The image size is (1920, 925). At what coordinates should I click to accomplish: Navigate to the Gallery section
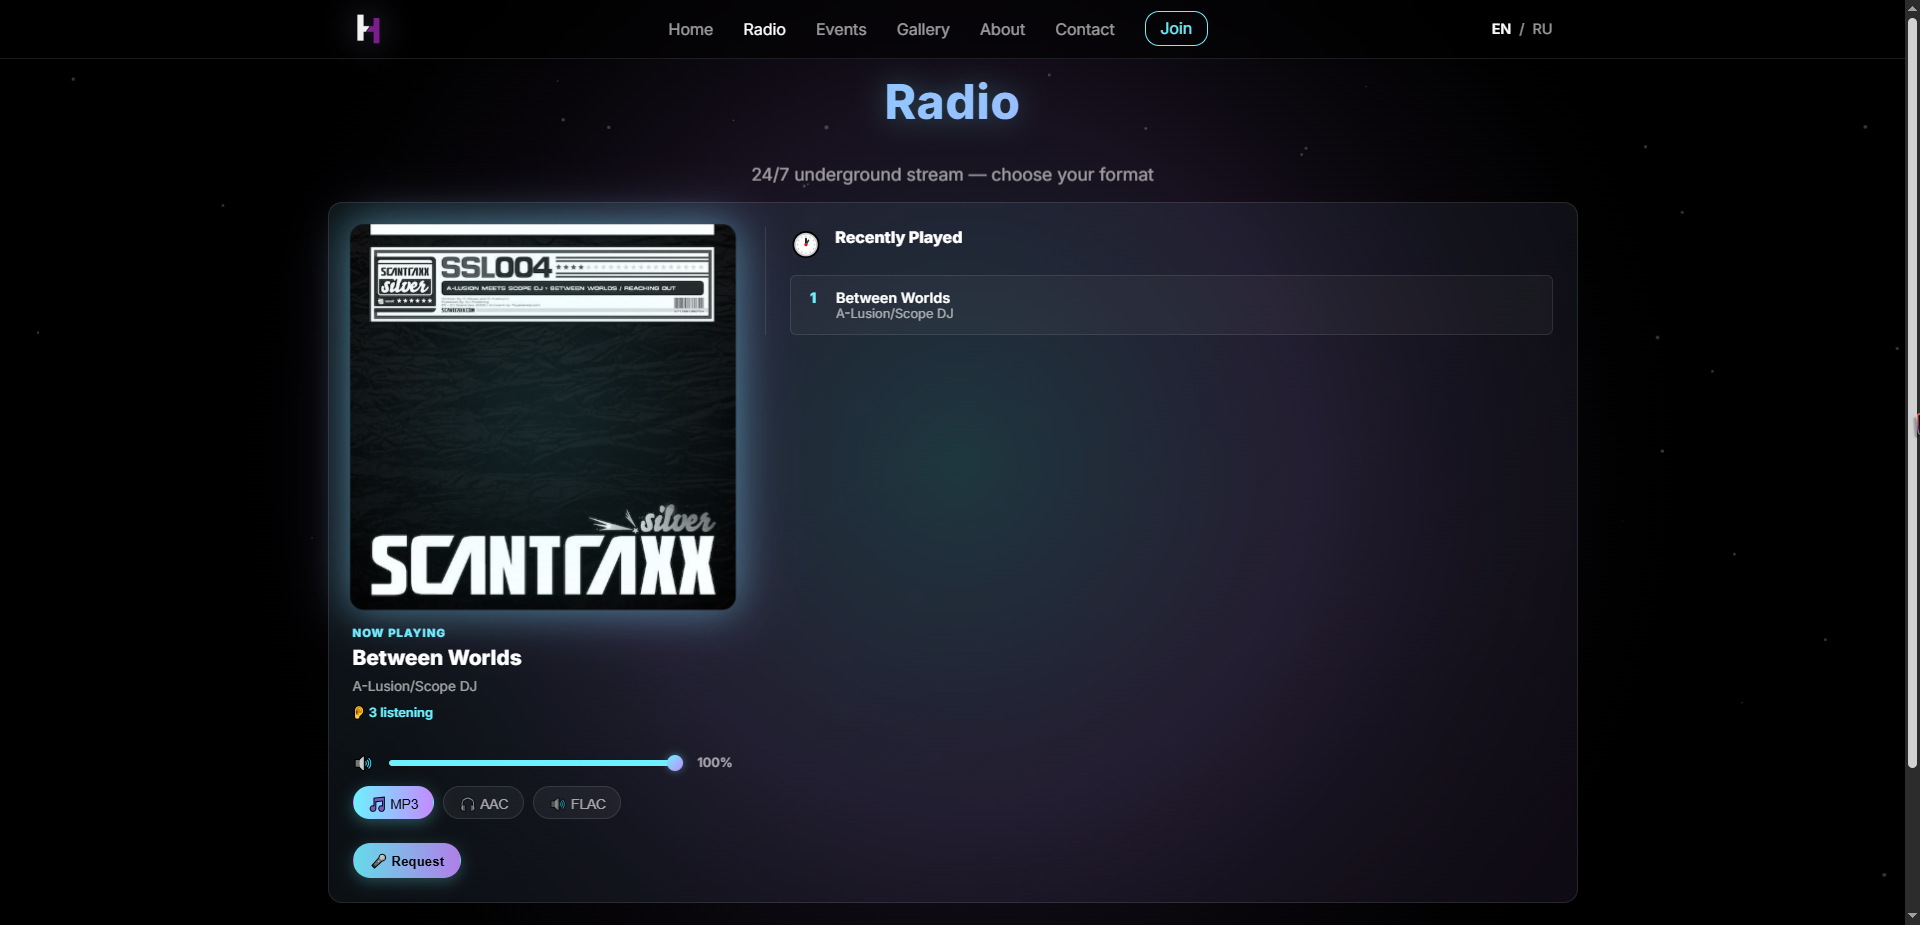tap(923, 29)
